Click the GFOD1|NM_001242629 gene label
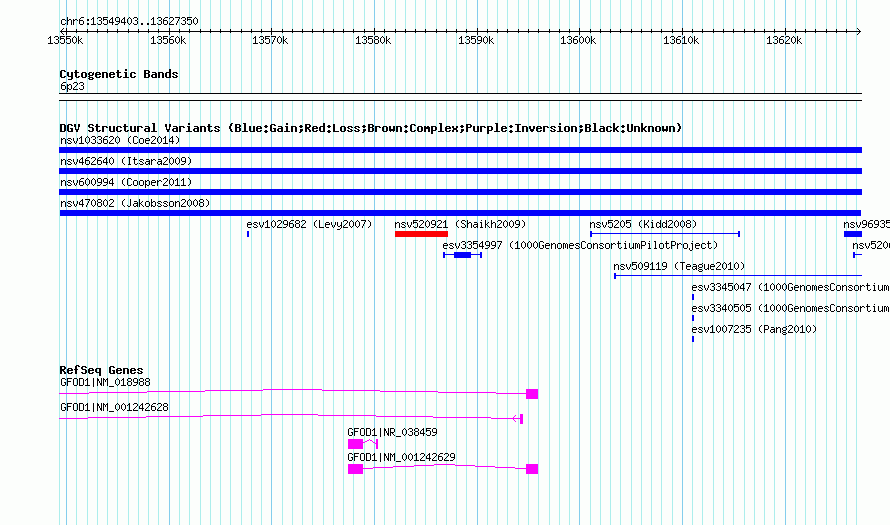 (x=401, y=457)
